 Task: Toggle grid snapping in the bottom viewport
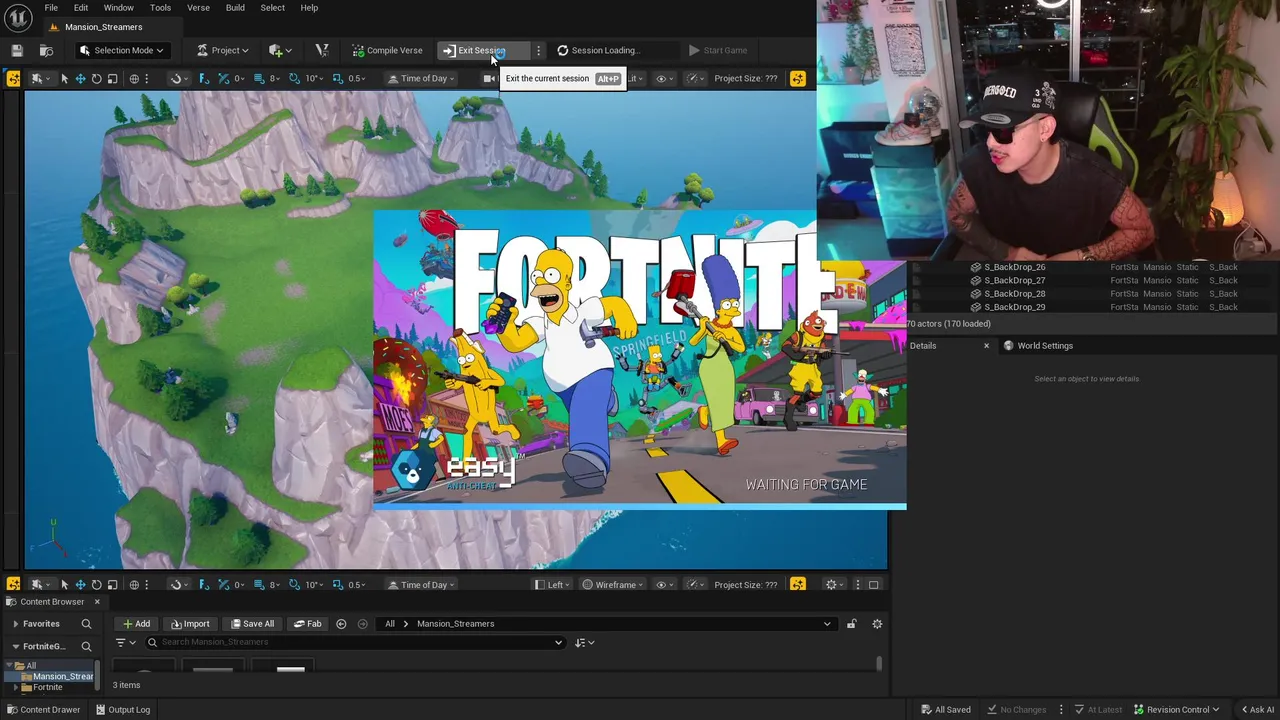[x=259, y=585]
